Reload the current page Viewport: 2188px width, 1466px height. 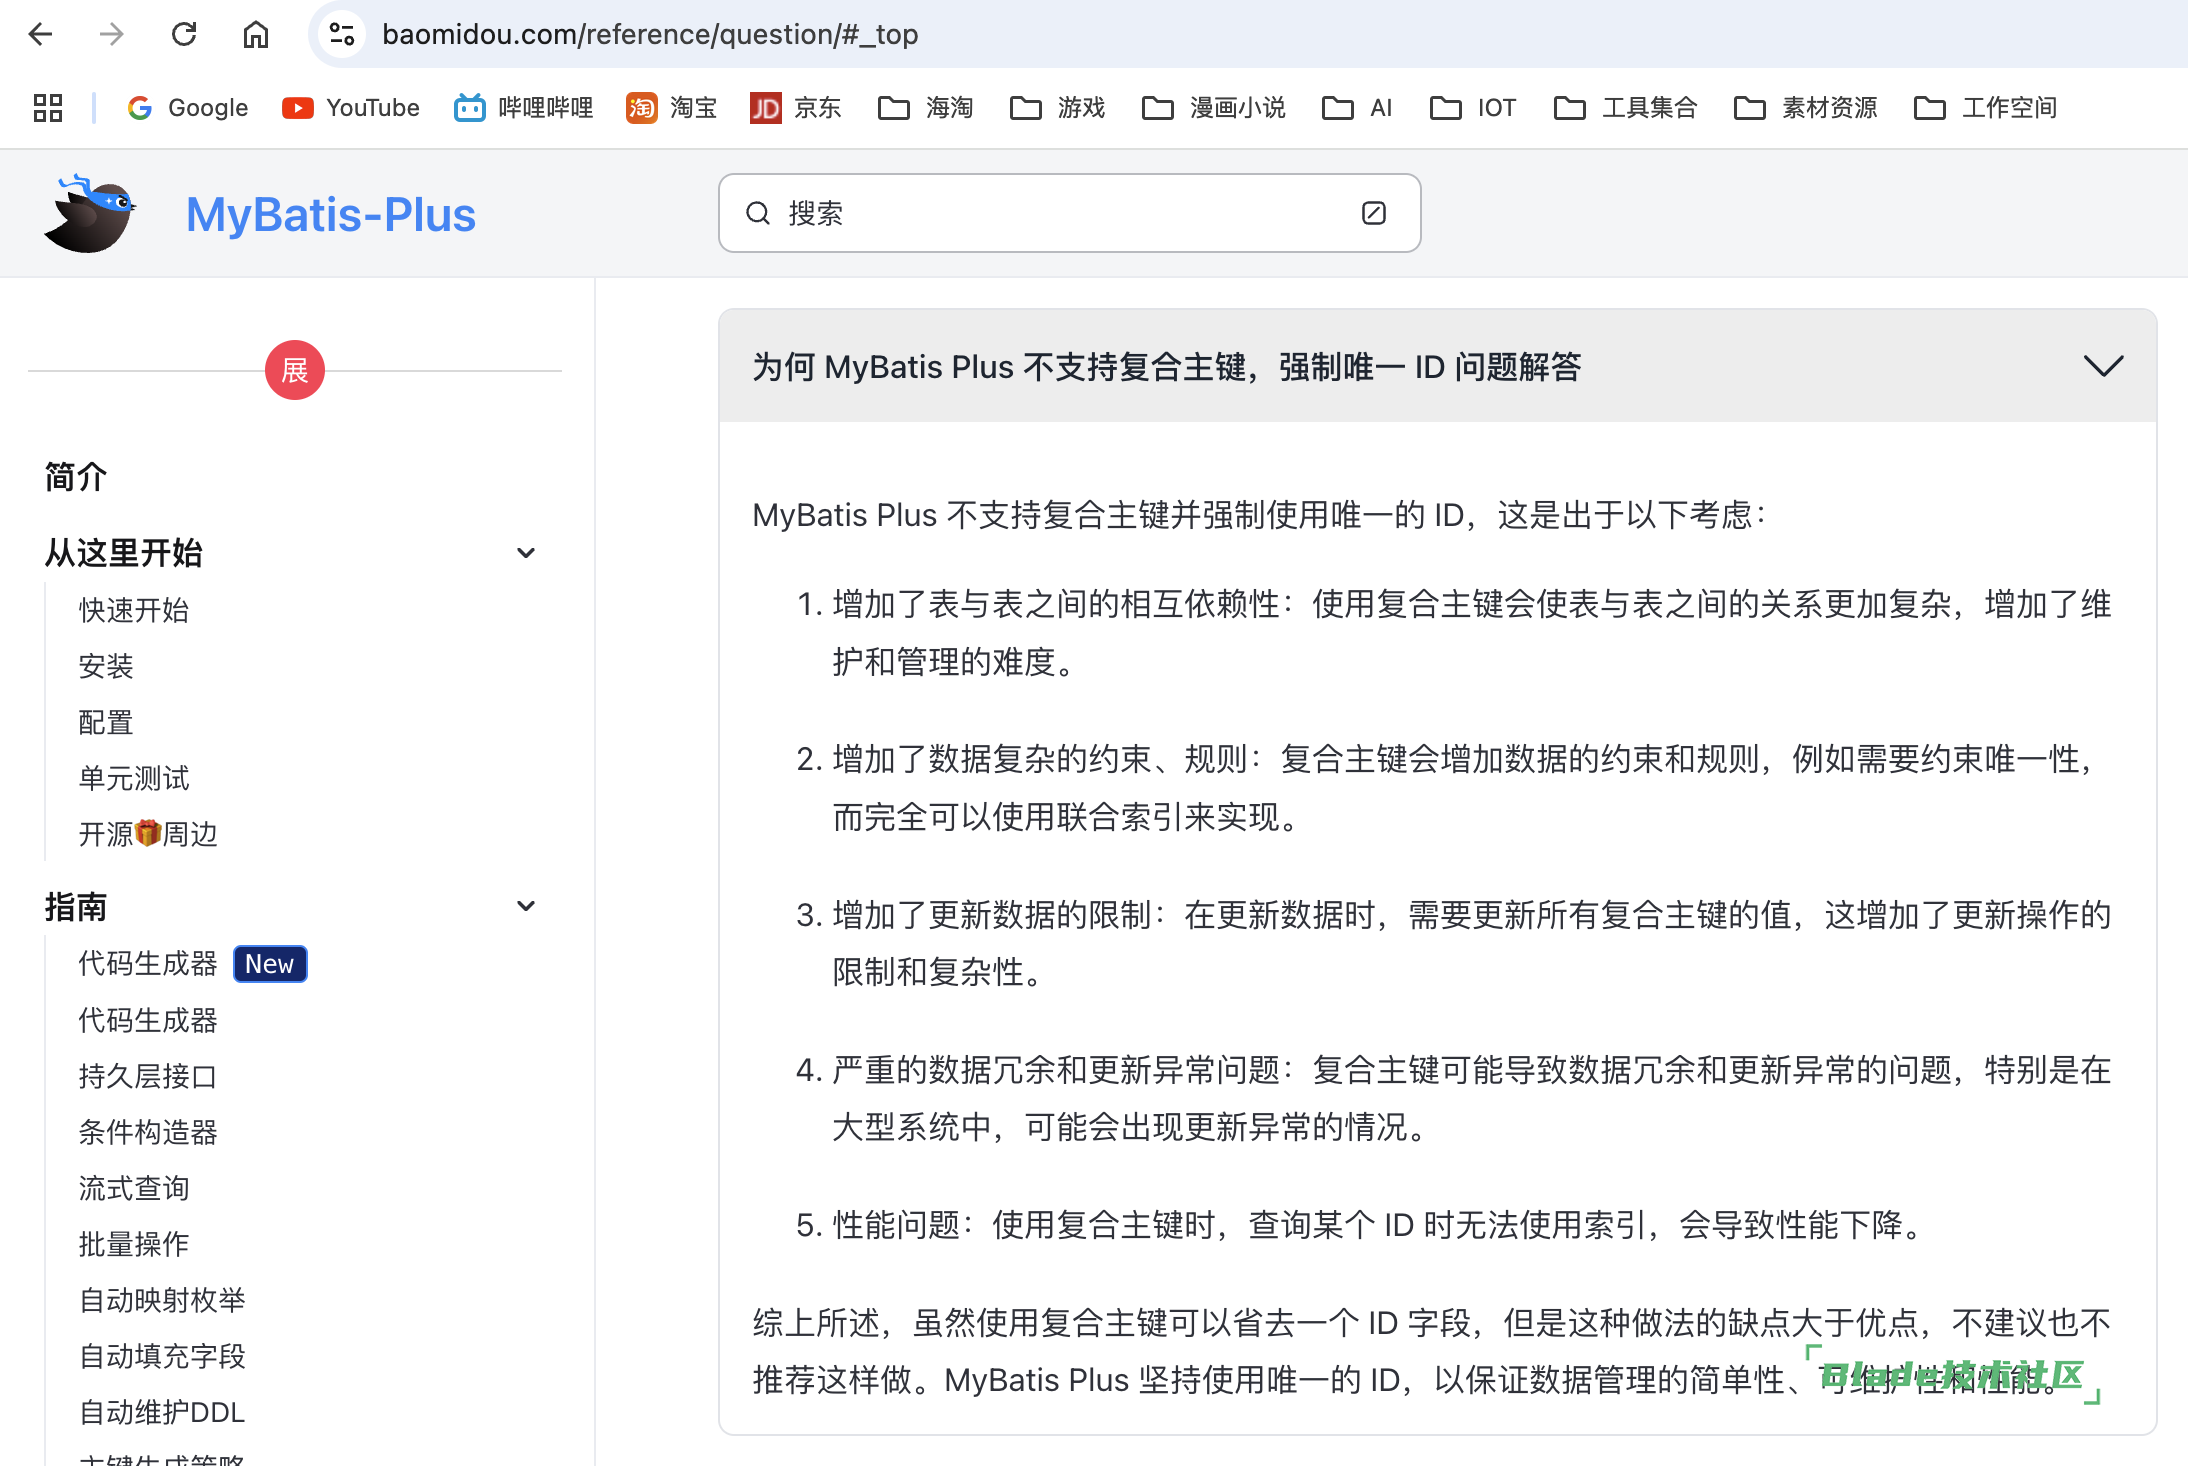[x=184, y=35]
